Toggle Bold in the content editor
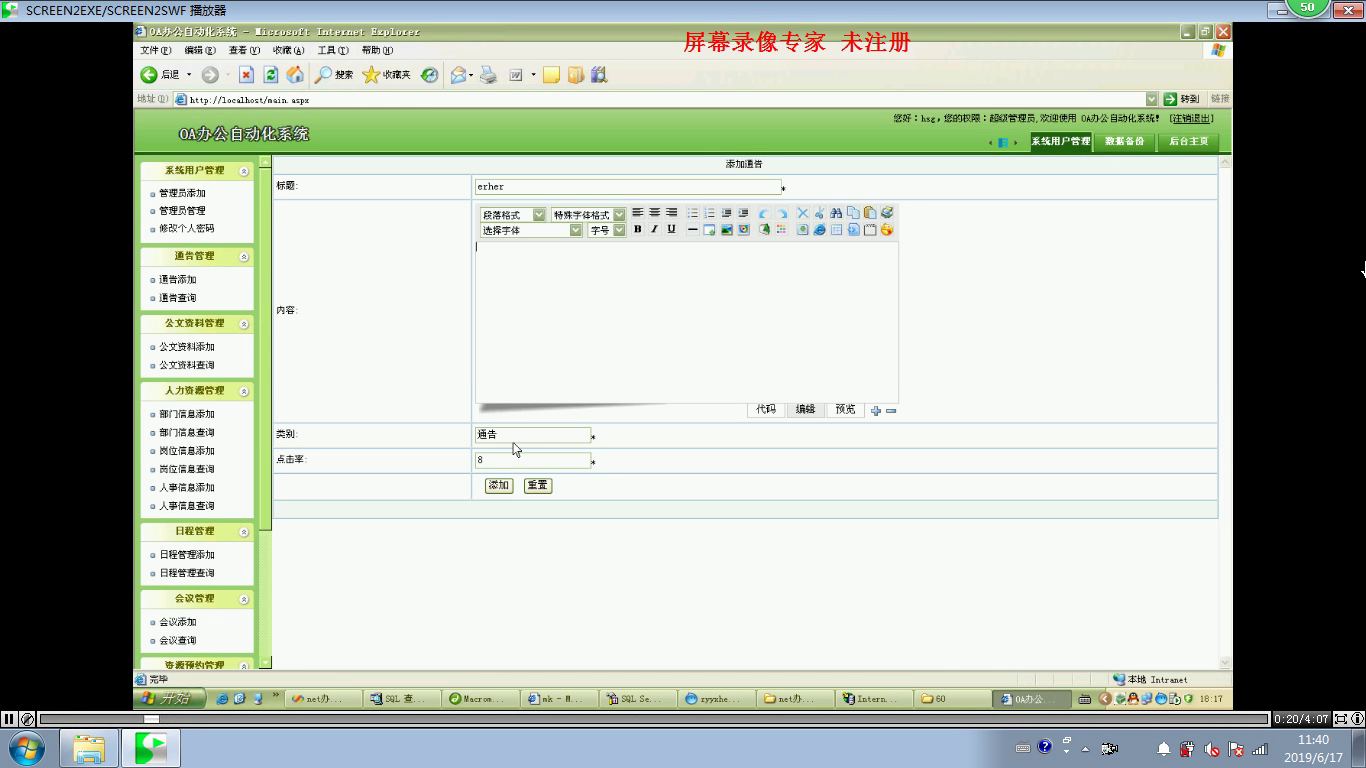1366x768 pixels. pyautogui.click(x=637, y=230)
